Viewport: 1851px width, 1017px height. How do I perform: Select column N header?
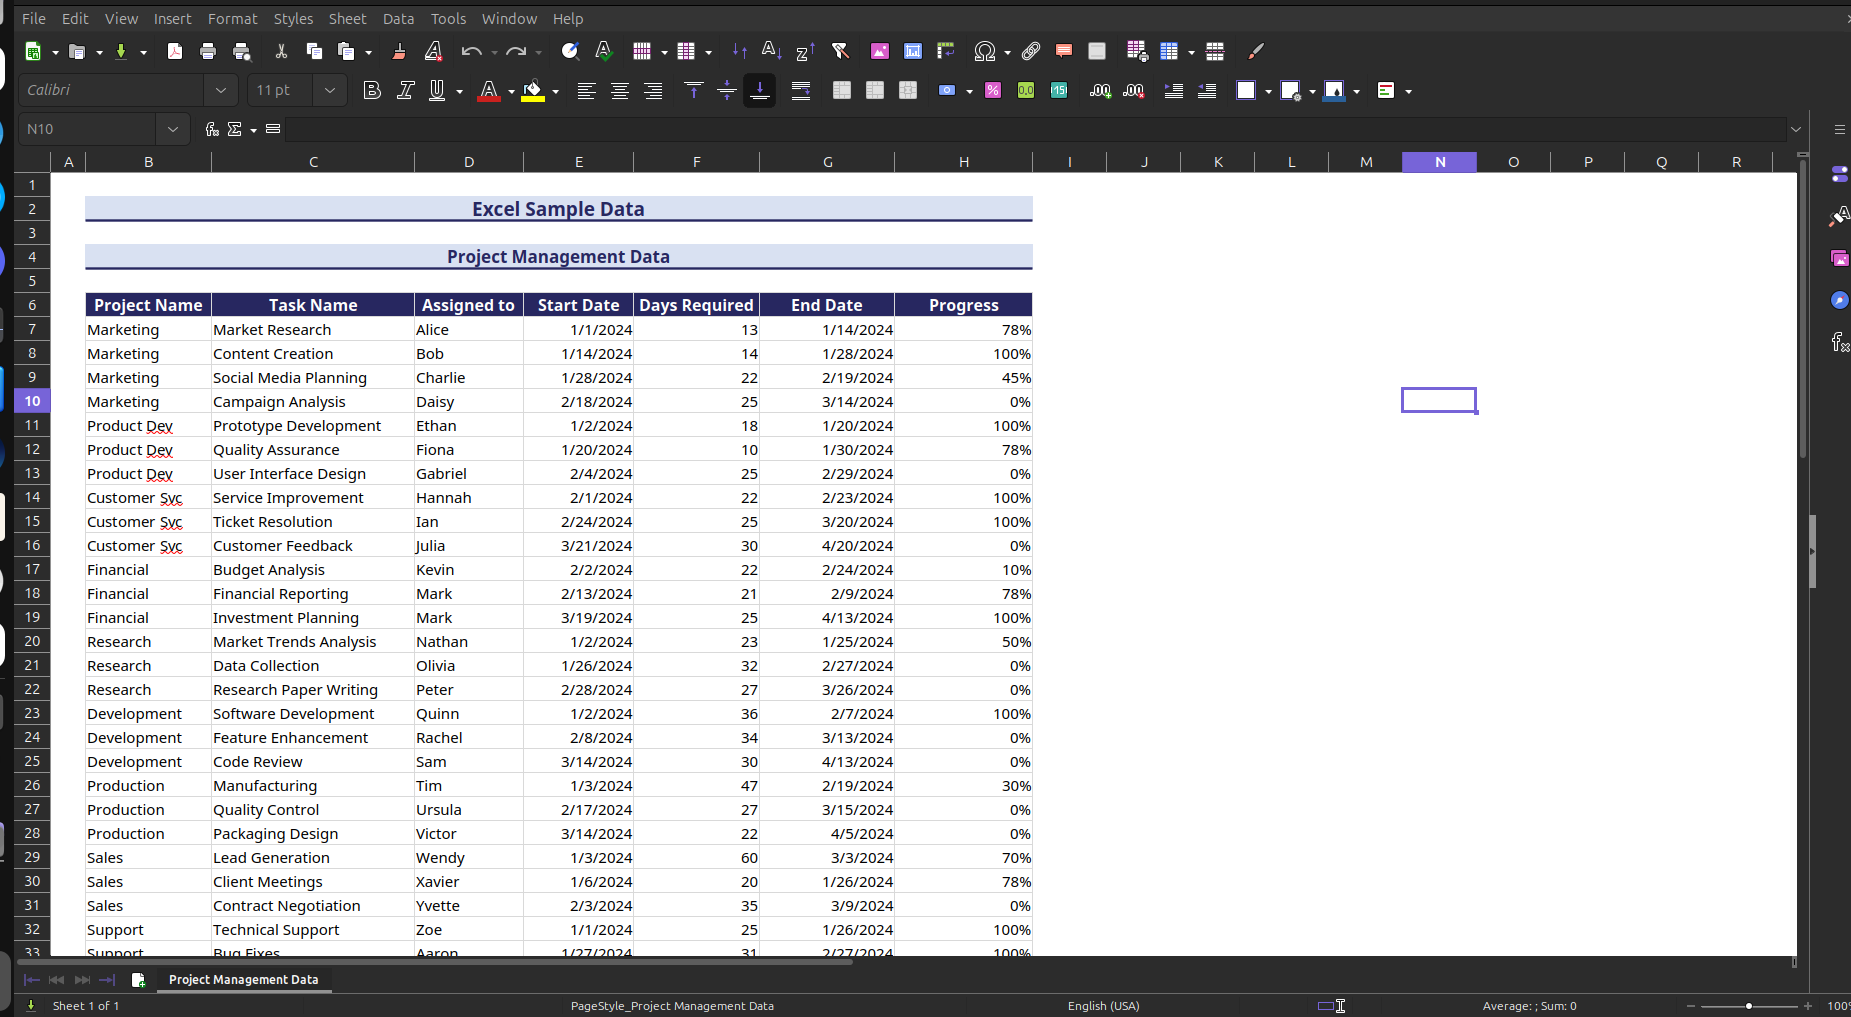pos(1440,162)
